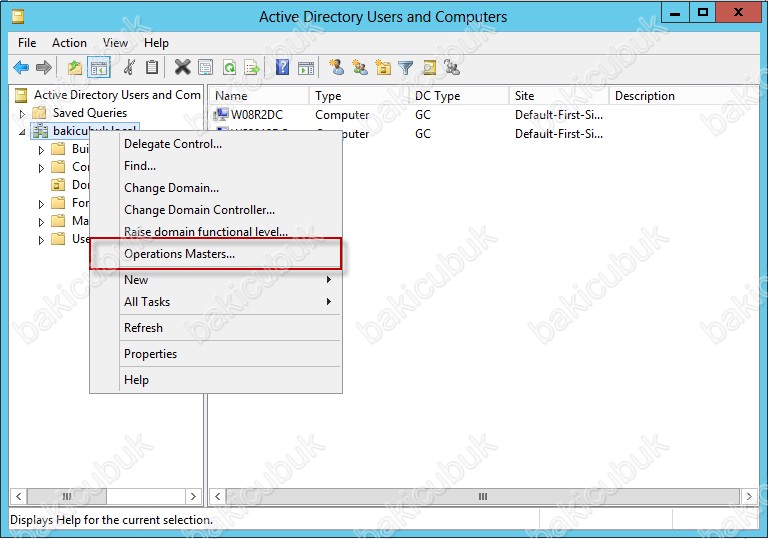This screenshot has height=539, width=768.
Task: Select Operations Masters... from context menu
Action: [x=216, y=254]
